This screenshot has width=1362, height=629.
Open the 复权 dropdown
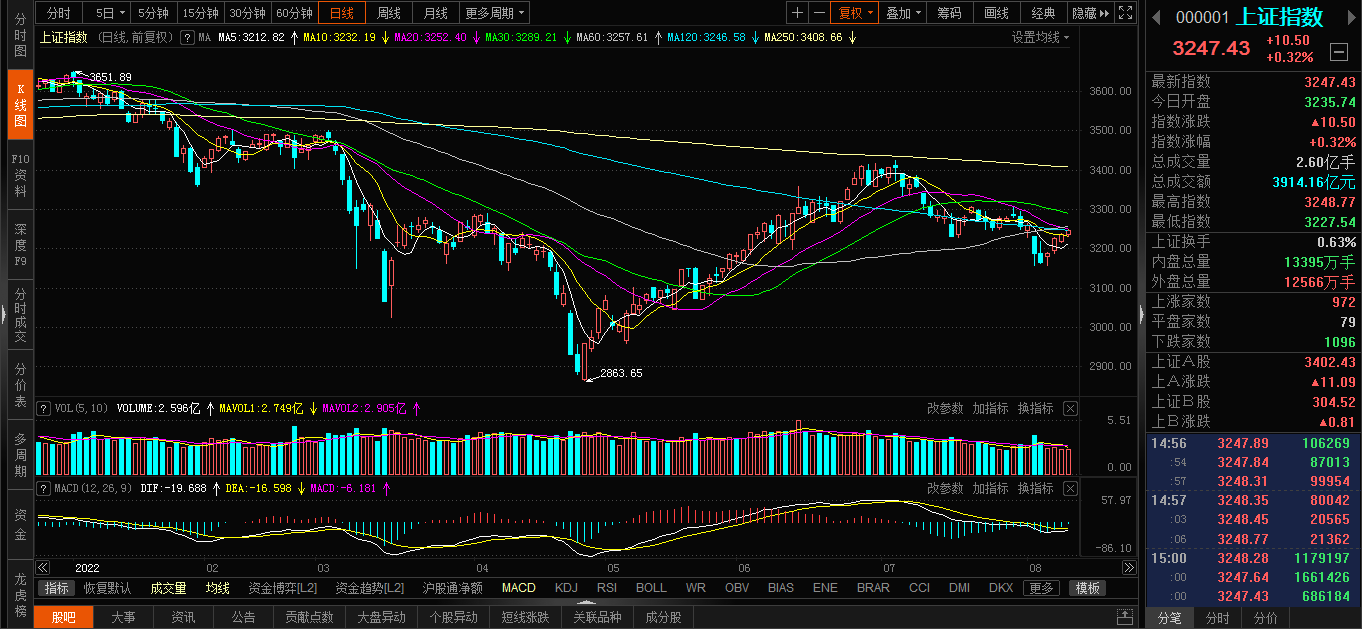click(x=856, y=13)
